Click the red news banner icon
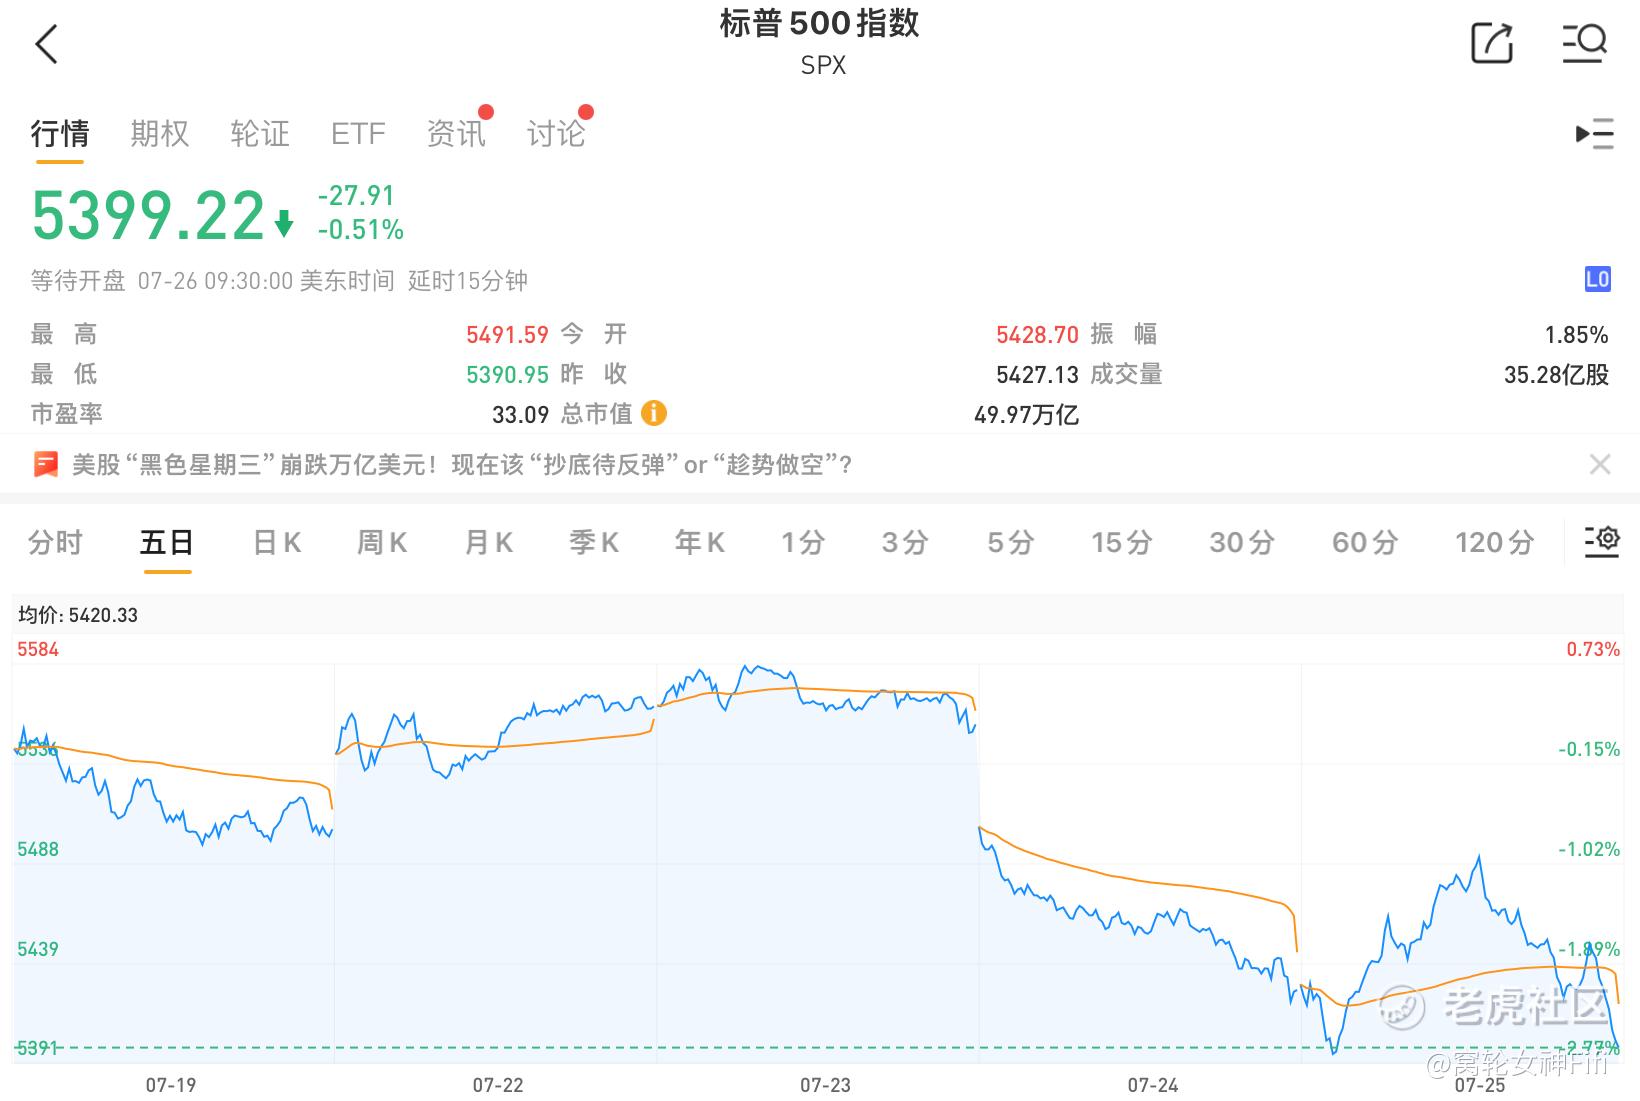 [46, 464]
